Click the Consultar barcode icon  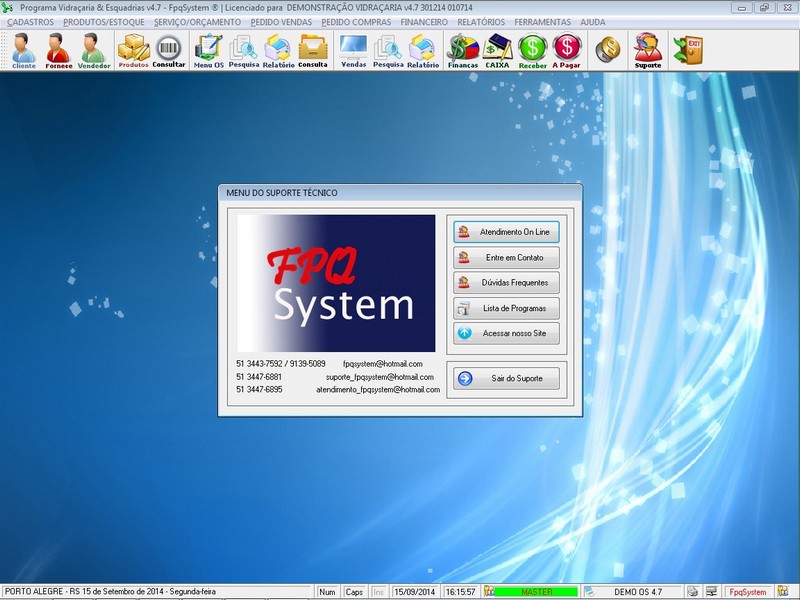pos(169,50)
